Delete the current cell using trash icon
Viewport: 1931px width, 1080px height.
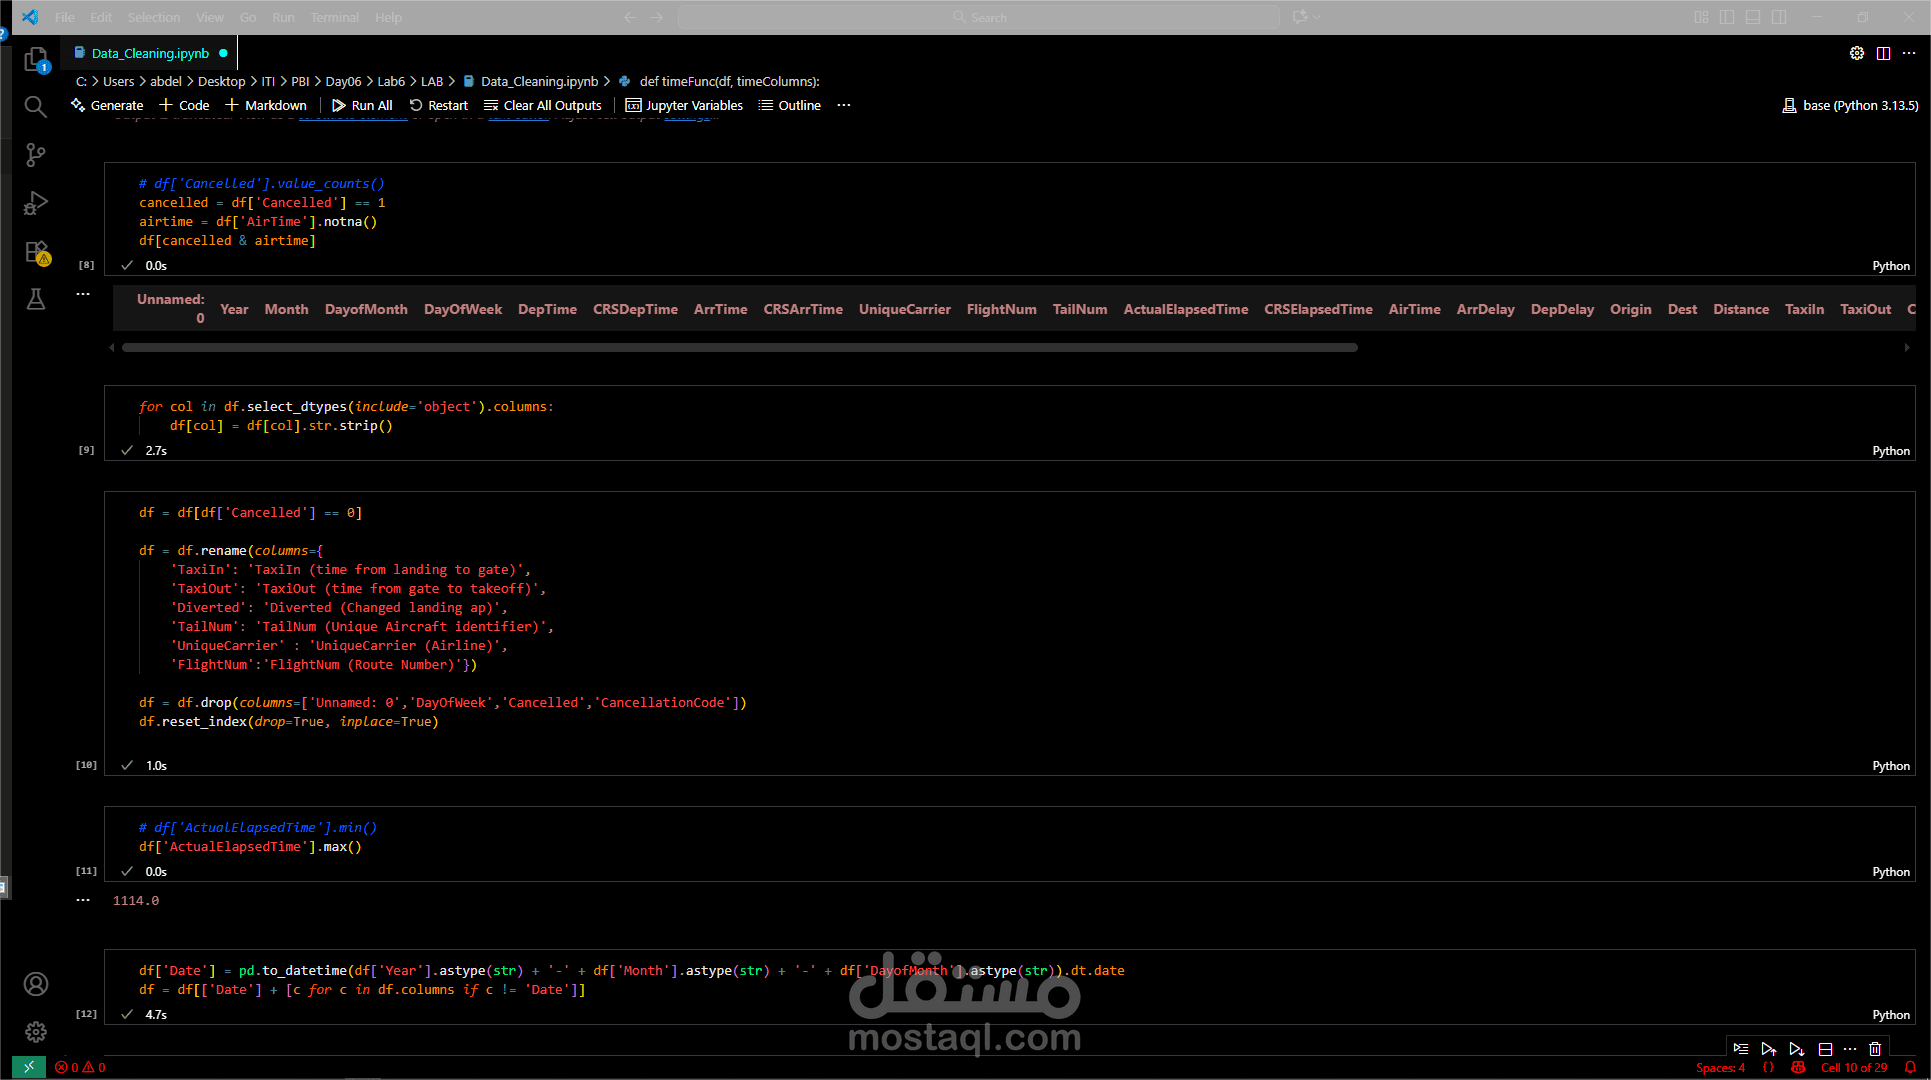[1875, 1049]
